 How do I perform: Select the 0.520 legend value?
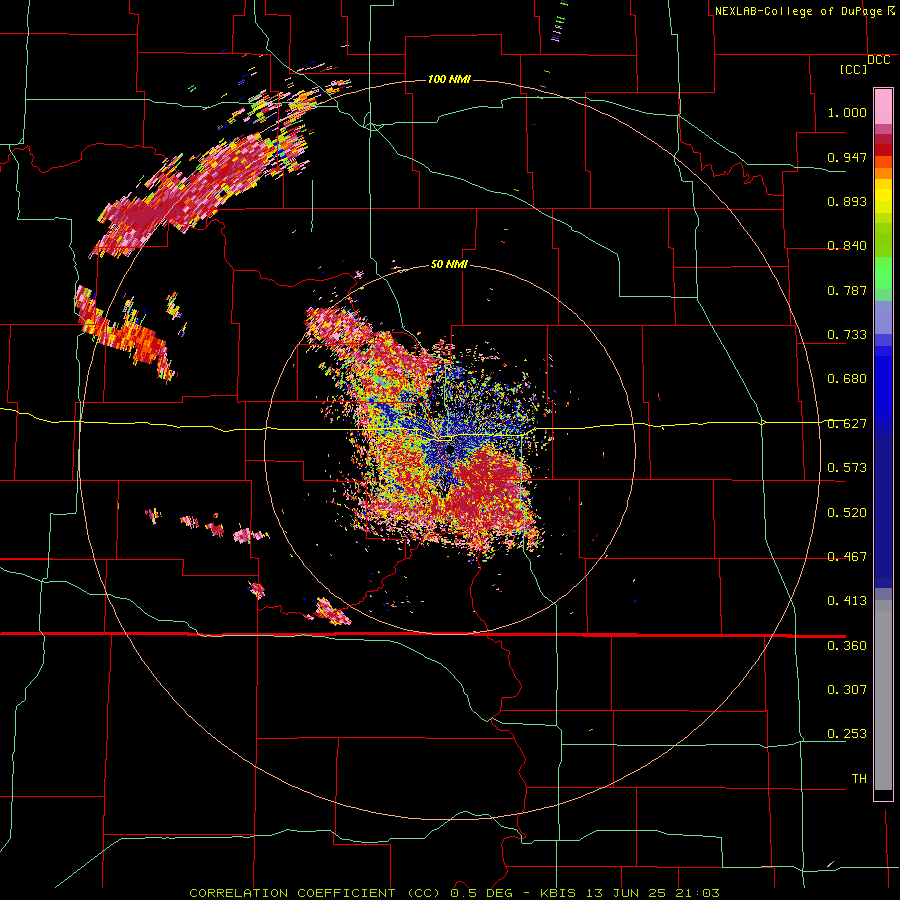click(x=847, y=513)
